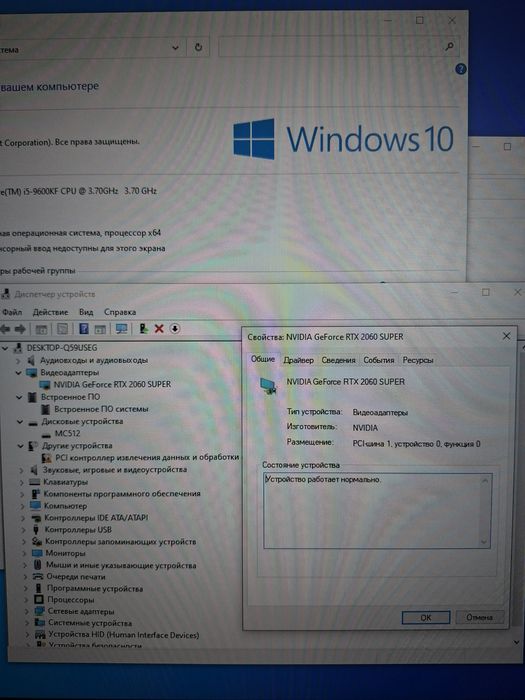Toggle the console tree toolbar icon

pos(41,329)
